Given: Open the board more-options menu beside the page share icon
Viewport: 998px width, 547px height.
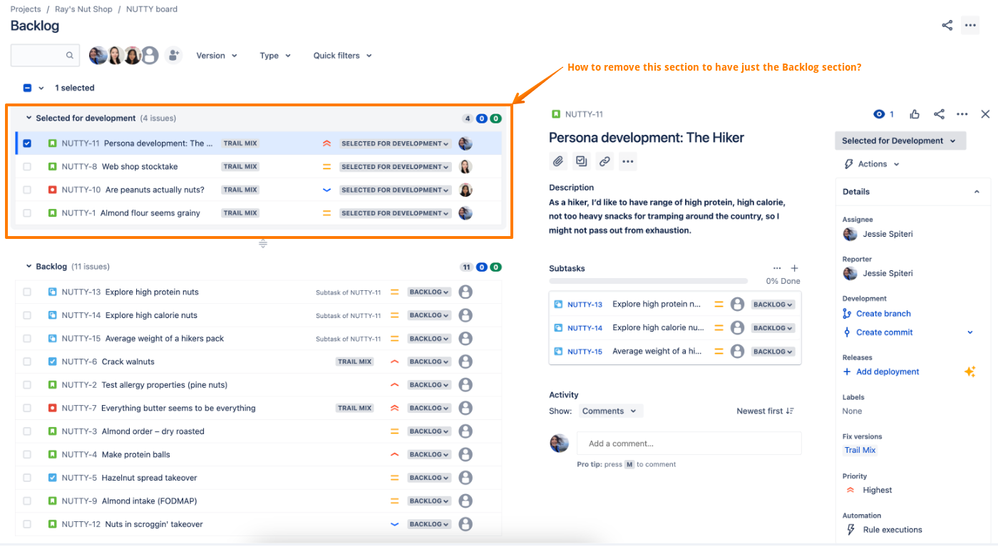Looking at the screenshot, I should point(970,25).
